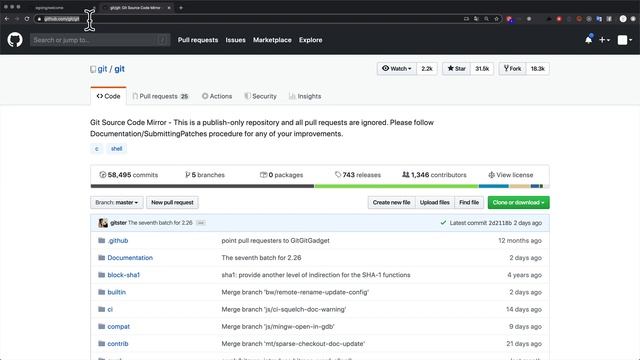The image size is (640, 360).
Task: Open a new browser tab
Action: pos(181,8)
